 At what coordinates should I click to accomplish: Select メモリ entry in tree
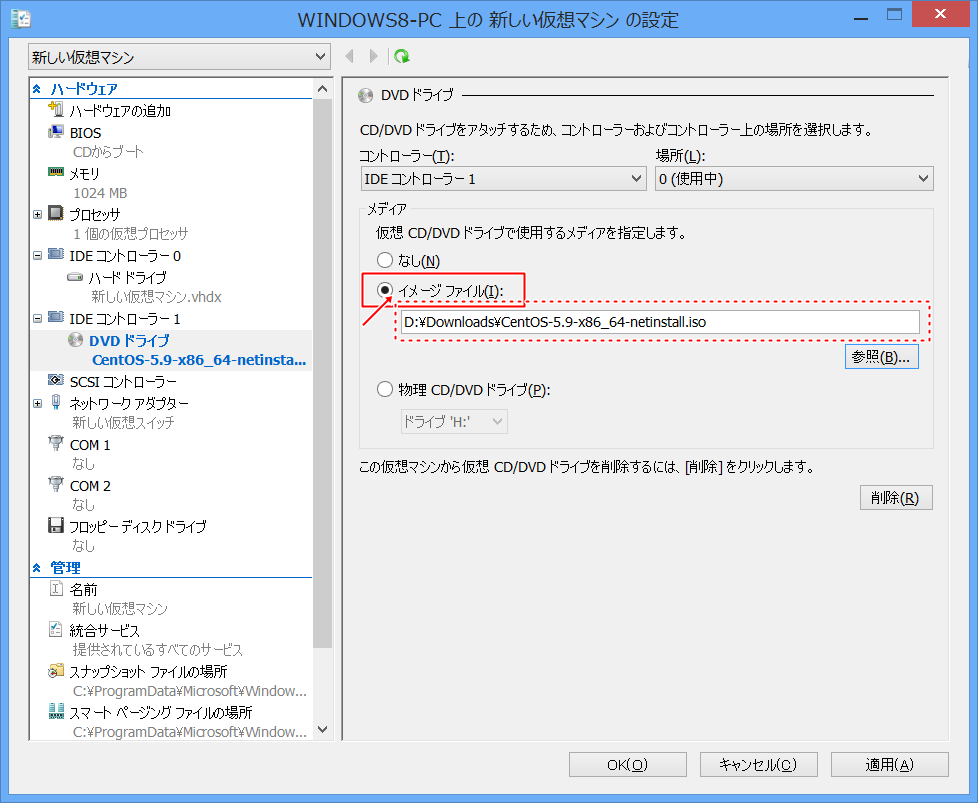pos(84,173)
